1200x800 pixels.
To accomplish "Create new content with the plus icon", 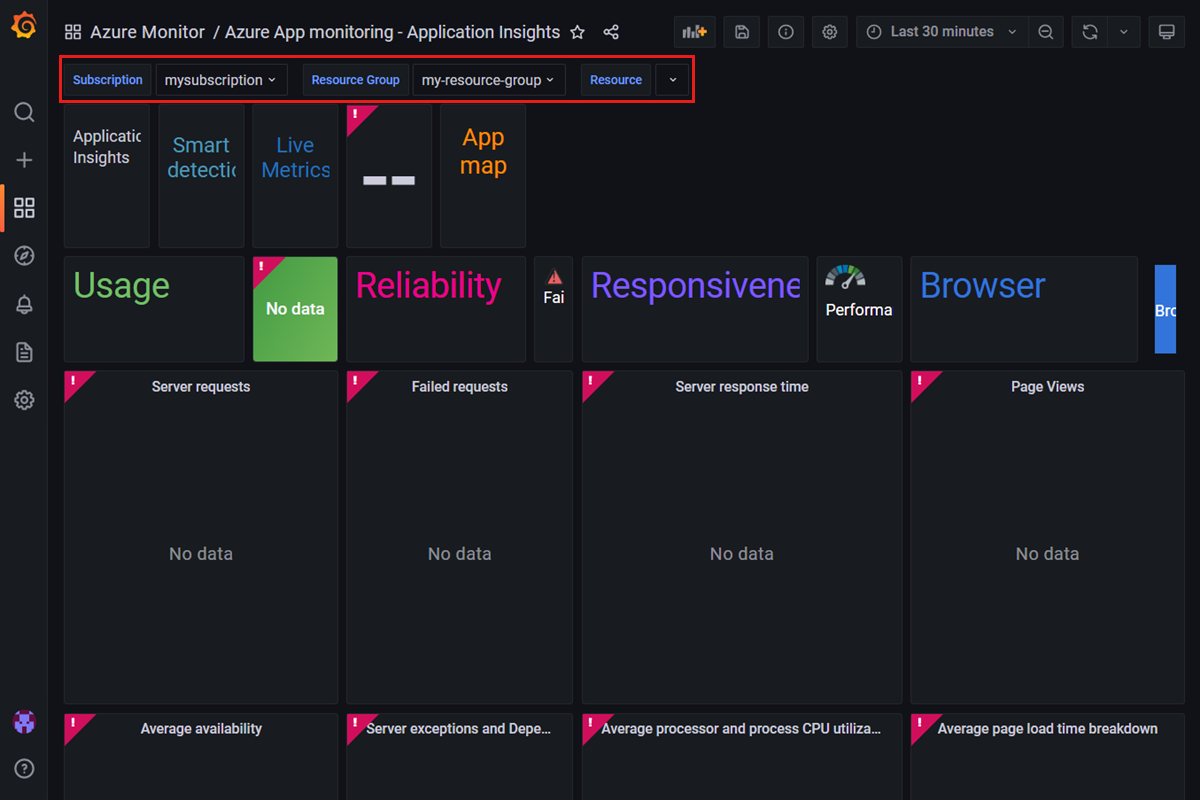I will coord(24,160).
